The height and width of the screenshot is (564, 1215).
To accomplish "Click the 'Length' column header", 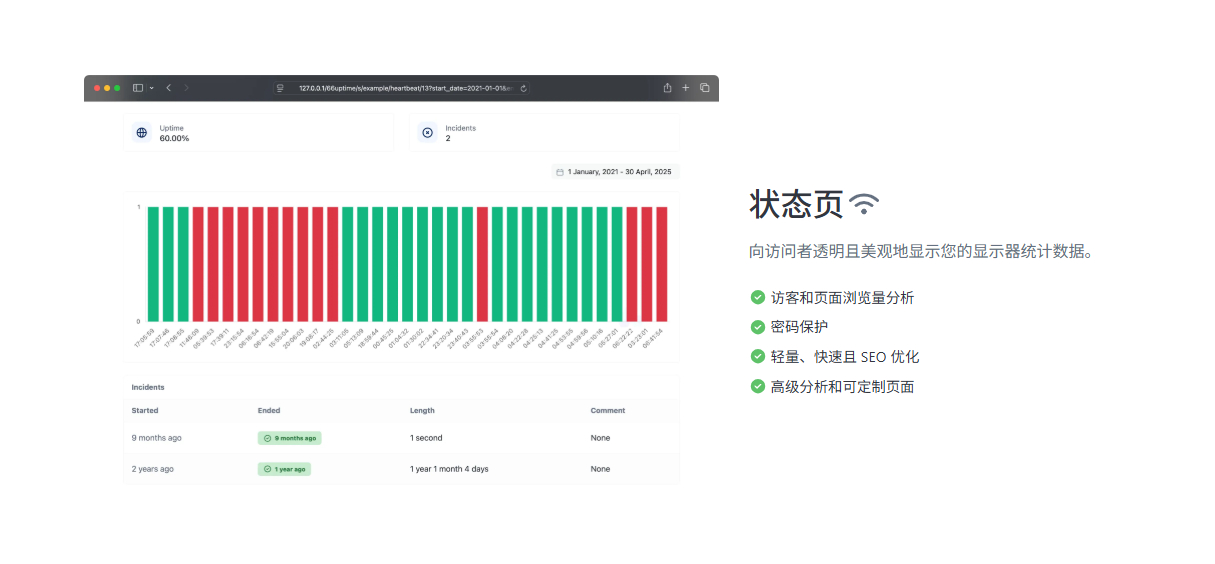I will click(x=421, y=410).
